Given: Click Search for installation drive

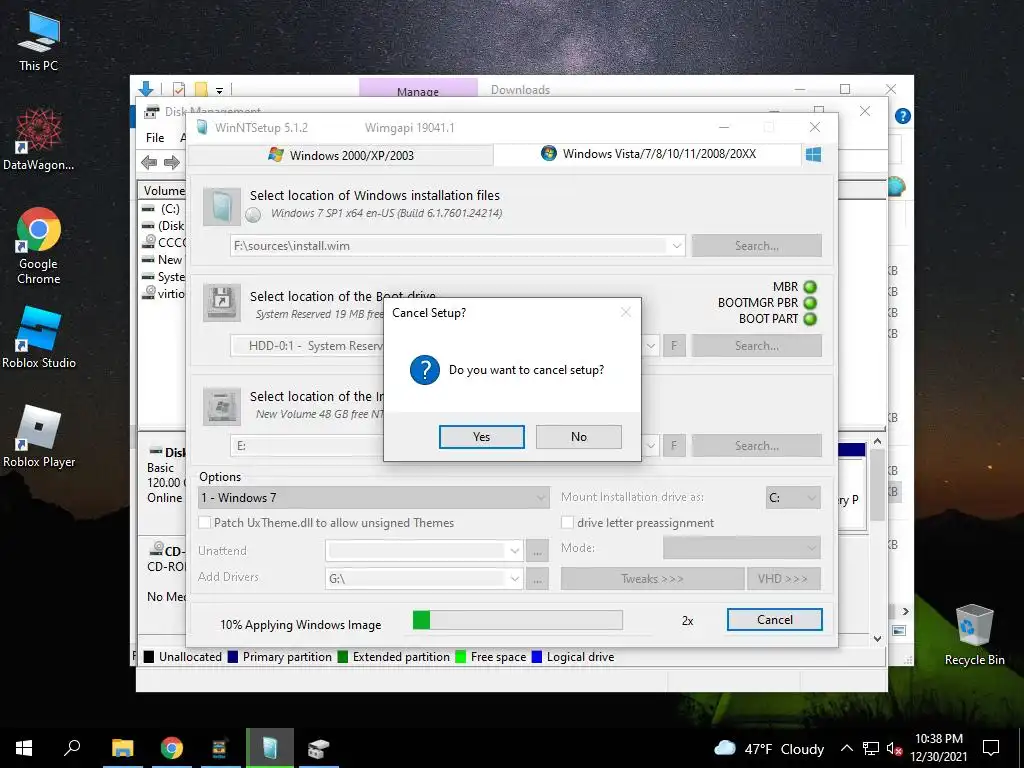Looking at the screenshot, I should pyautogui.click(x=756, y=445).
